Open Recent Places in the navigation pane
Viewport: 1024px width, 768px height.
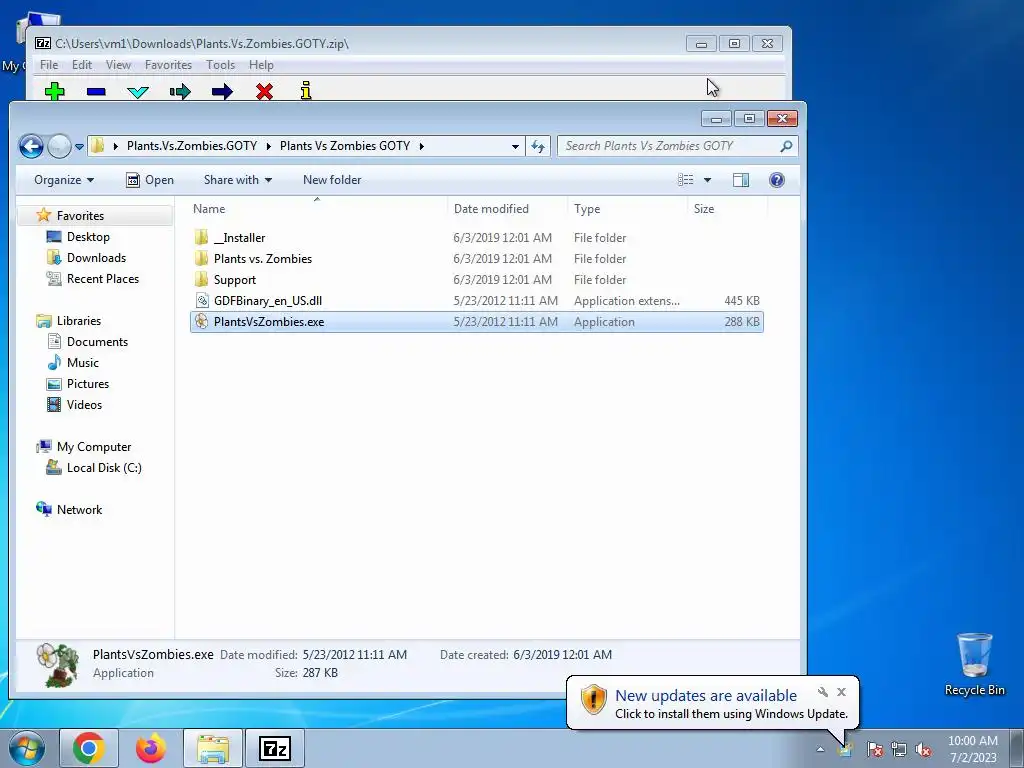point(103,278)
